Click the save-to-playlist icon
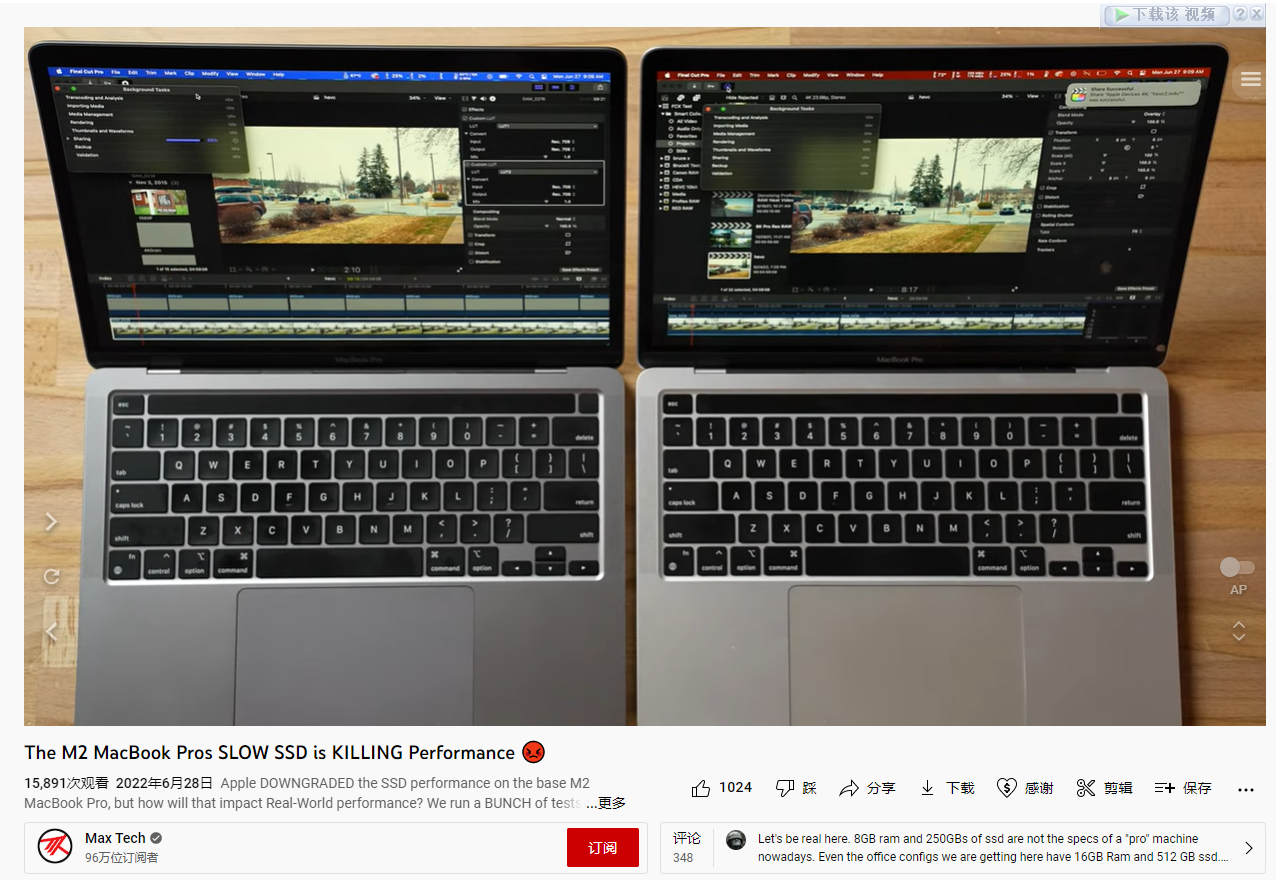 coord(1164,788)
